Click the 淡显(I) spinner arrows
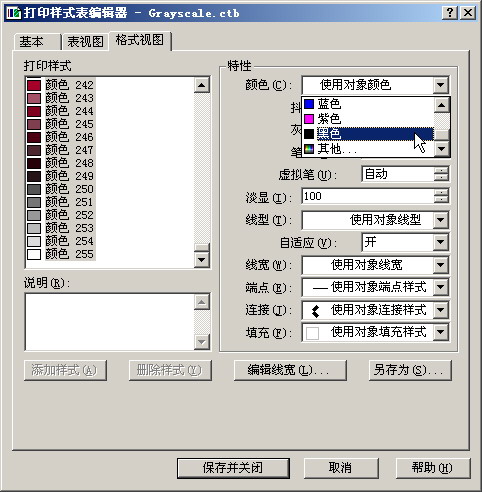Viewport: 482px width, 492px height. [441, 196]
